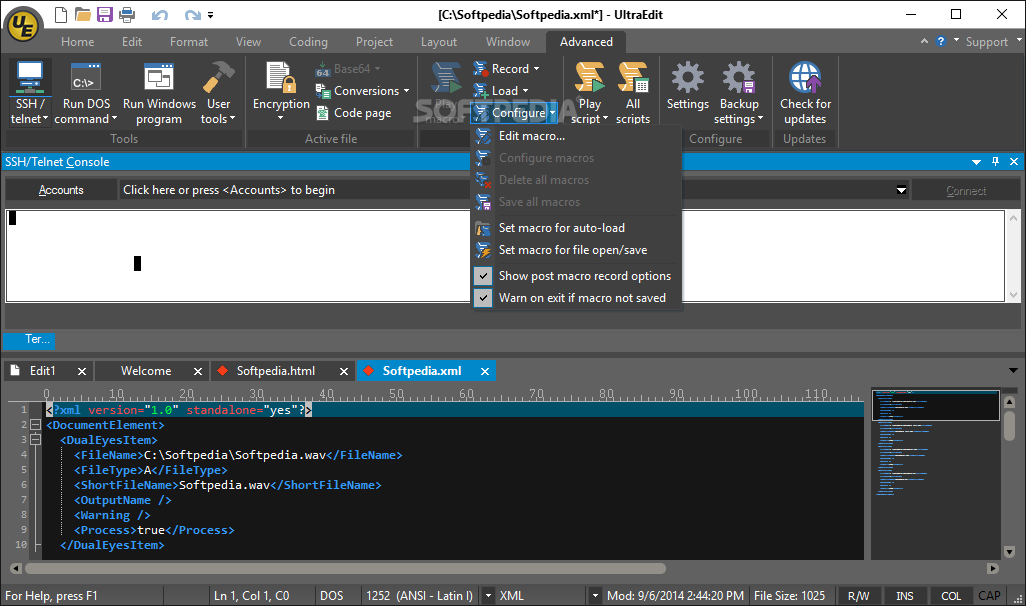Image resolution: width=1026 pixels, height=606 pixels.
Task: Click the Accounts button
Action: (x=61, y=190)
